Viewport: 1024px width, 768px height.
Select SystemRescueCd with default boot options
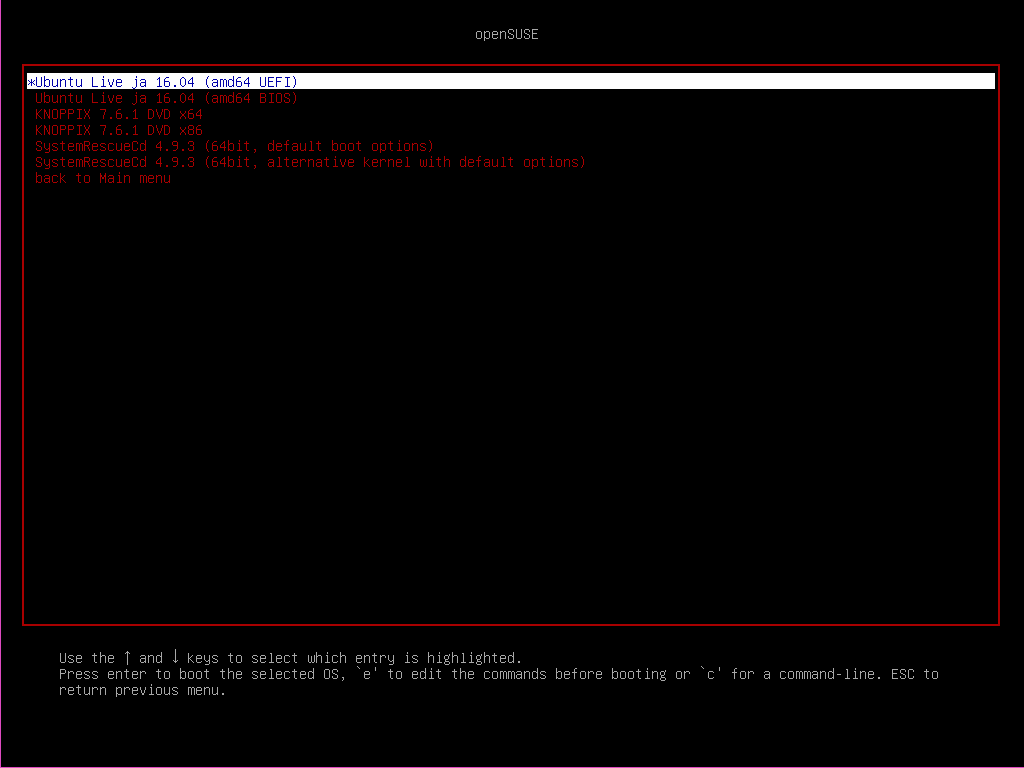[x=232, y=146]
